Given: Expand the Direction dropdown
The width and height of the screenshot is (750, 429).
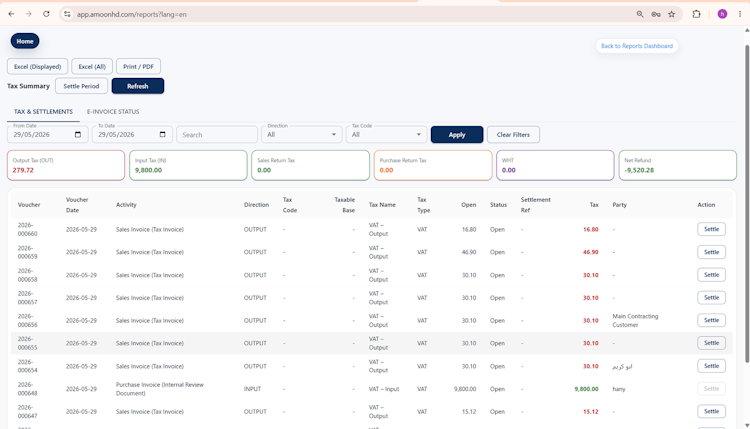Looking at the screenshot, I should (301, 134).
